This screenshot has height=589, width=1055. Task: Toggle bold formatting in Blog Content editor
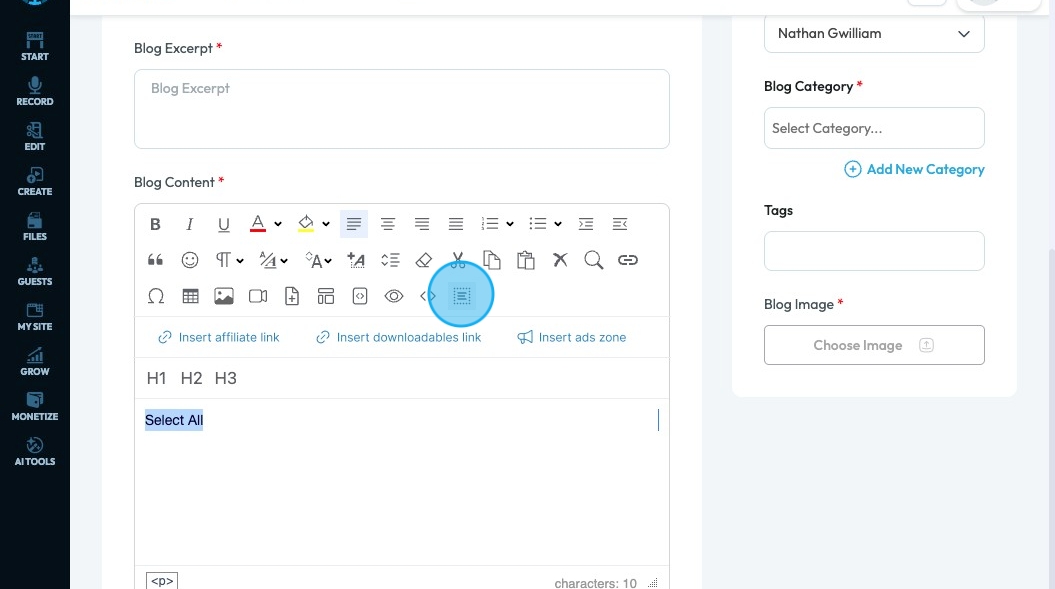tap(155, 224)
